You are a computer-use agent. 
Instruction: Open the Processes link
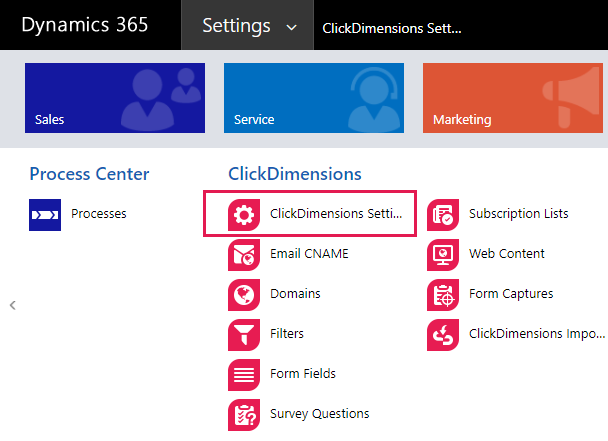tap(98, 214)
